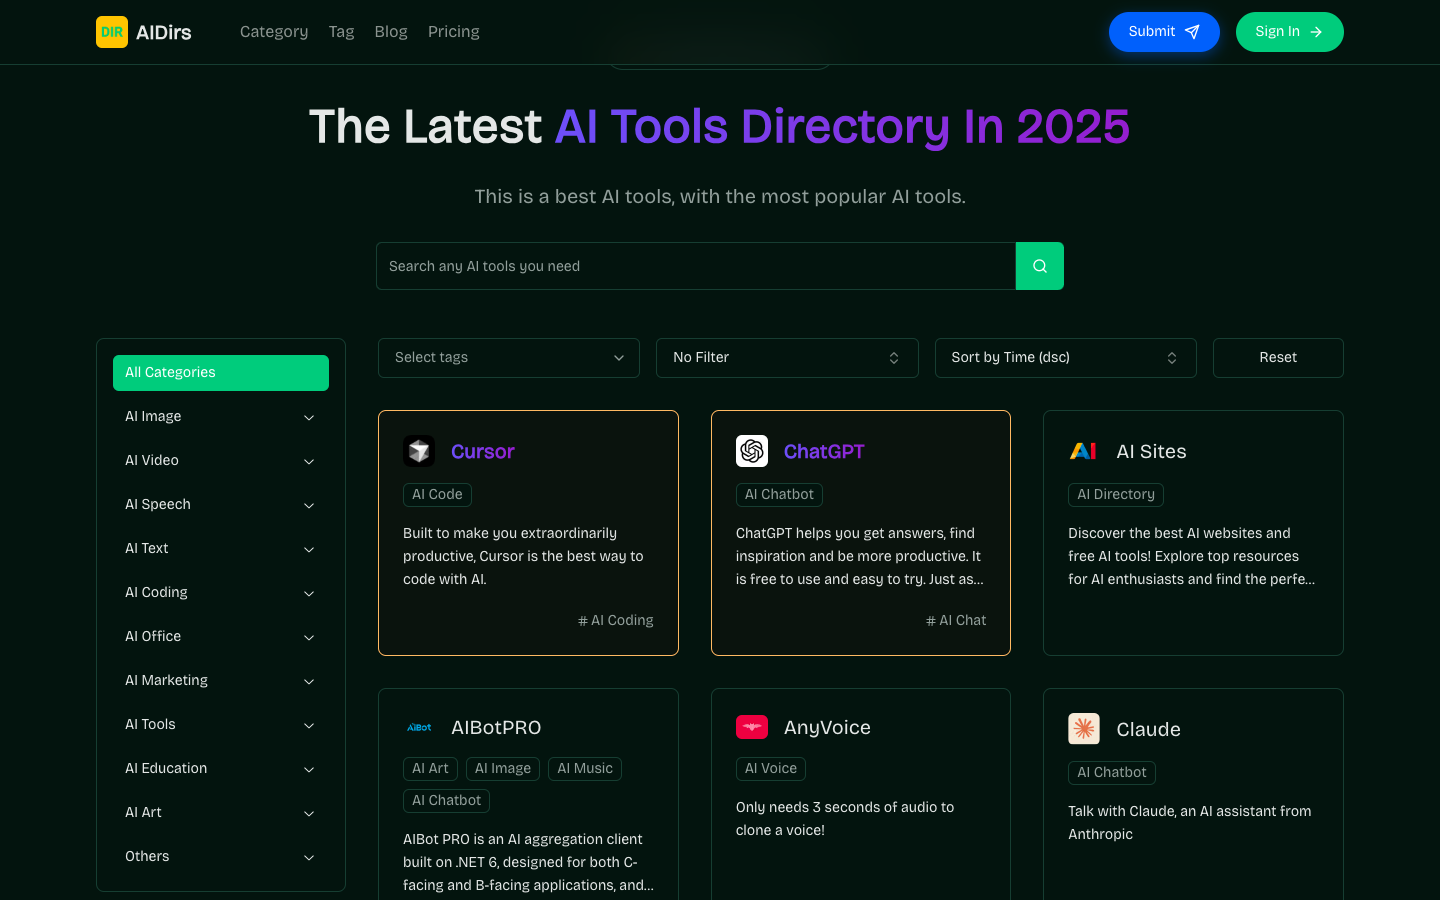
Task: Click the yellow DIR AIDirs logo
Action: (x=112, y=32)
